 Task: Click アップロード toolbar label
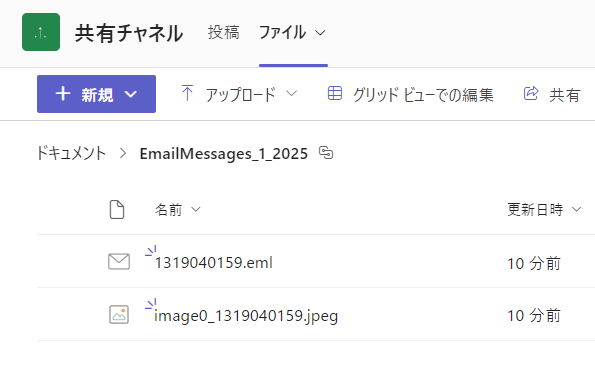241,94
